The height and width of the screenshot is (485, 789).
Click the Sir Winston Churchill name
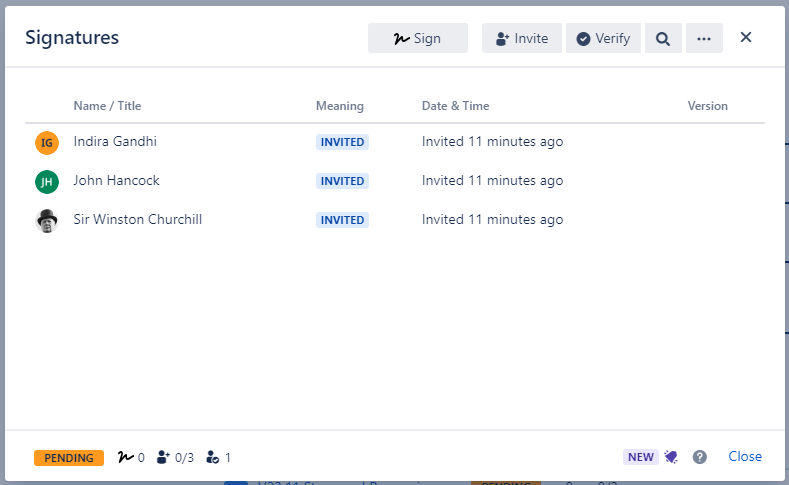coord(138,219)
